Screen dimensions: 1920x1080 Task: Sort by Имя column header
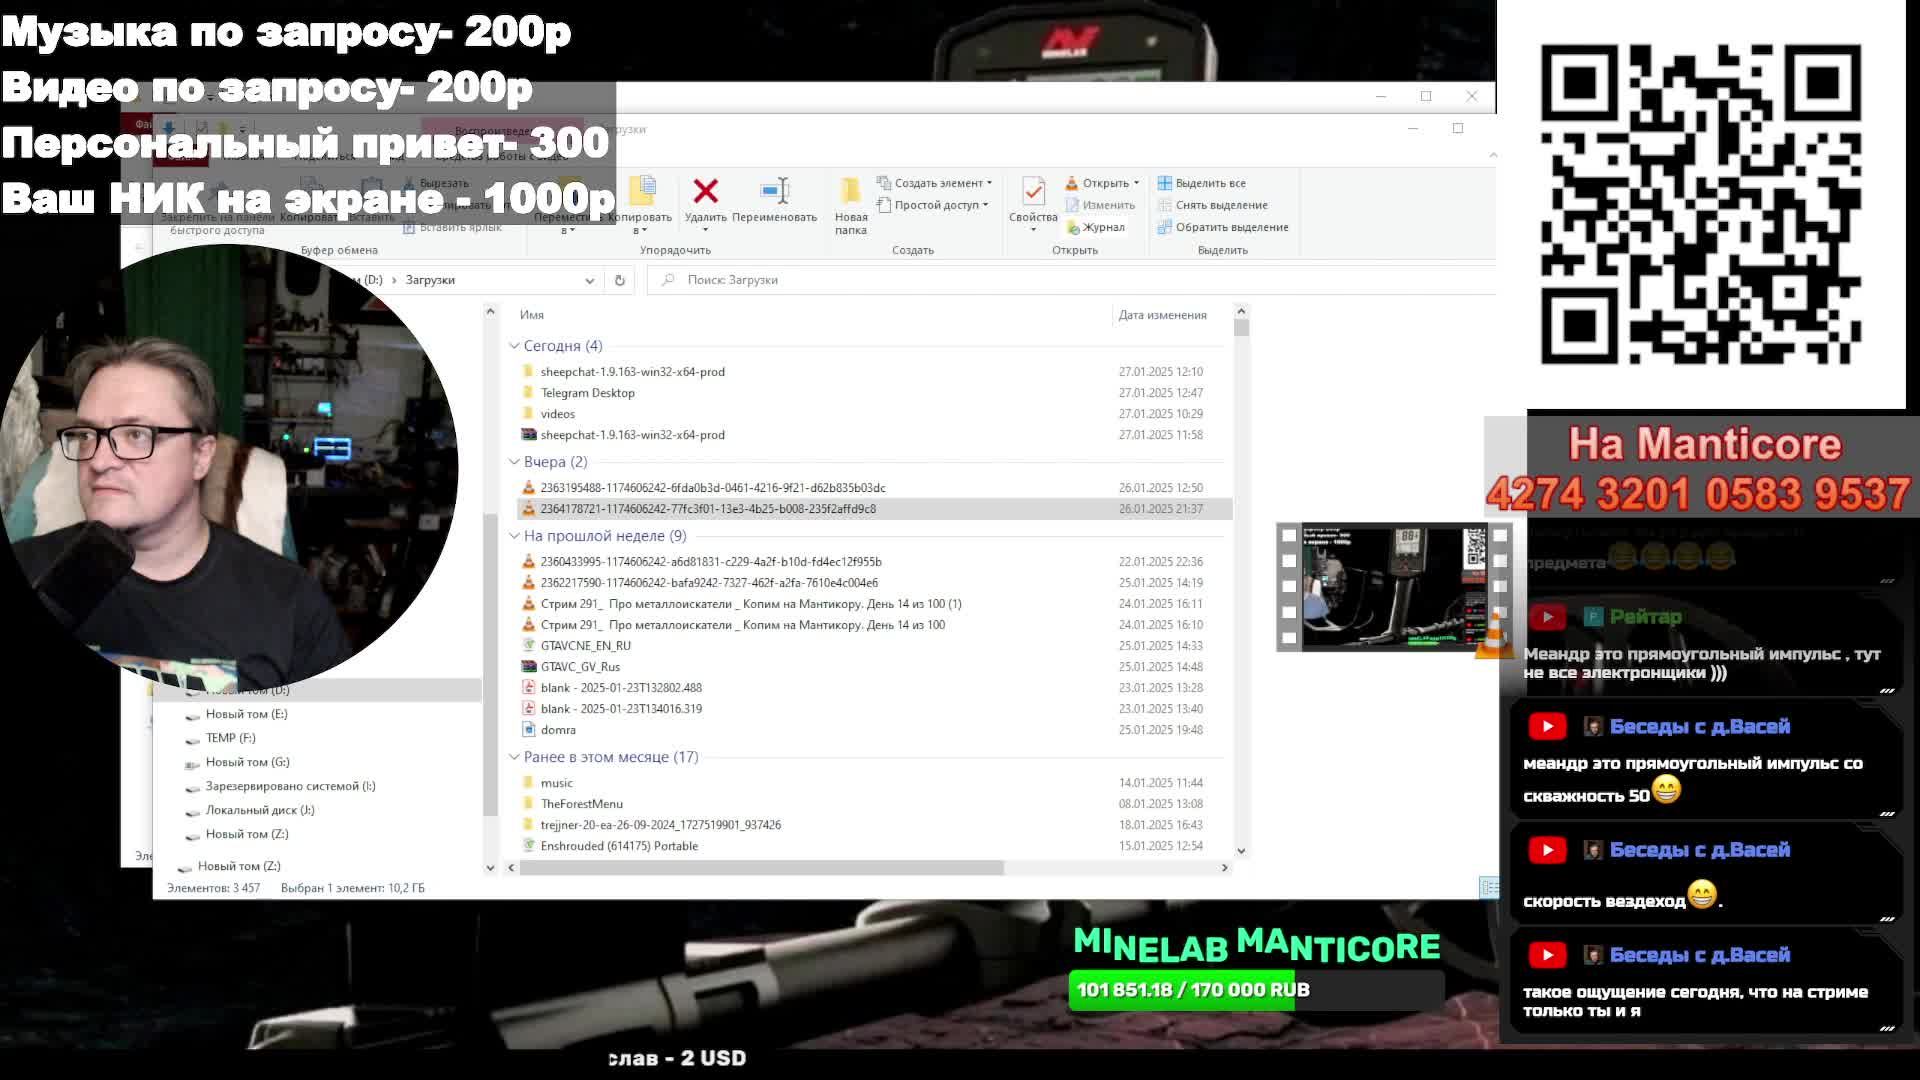click(x=532, y=315)
